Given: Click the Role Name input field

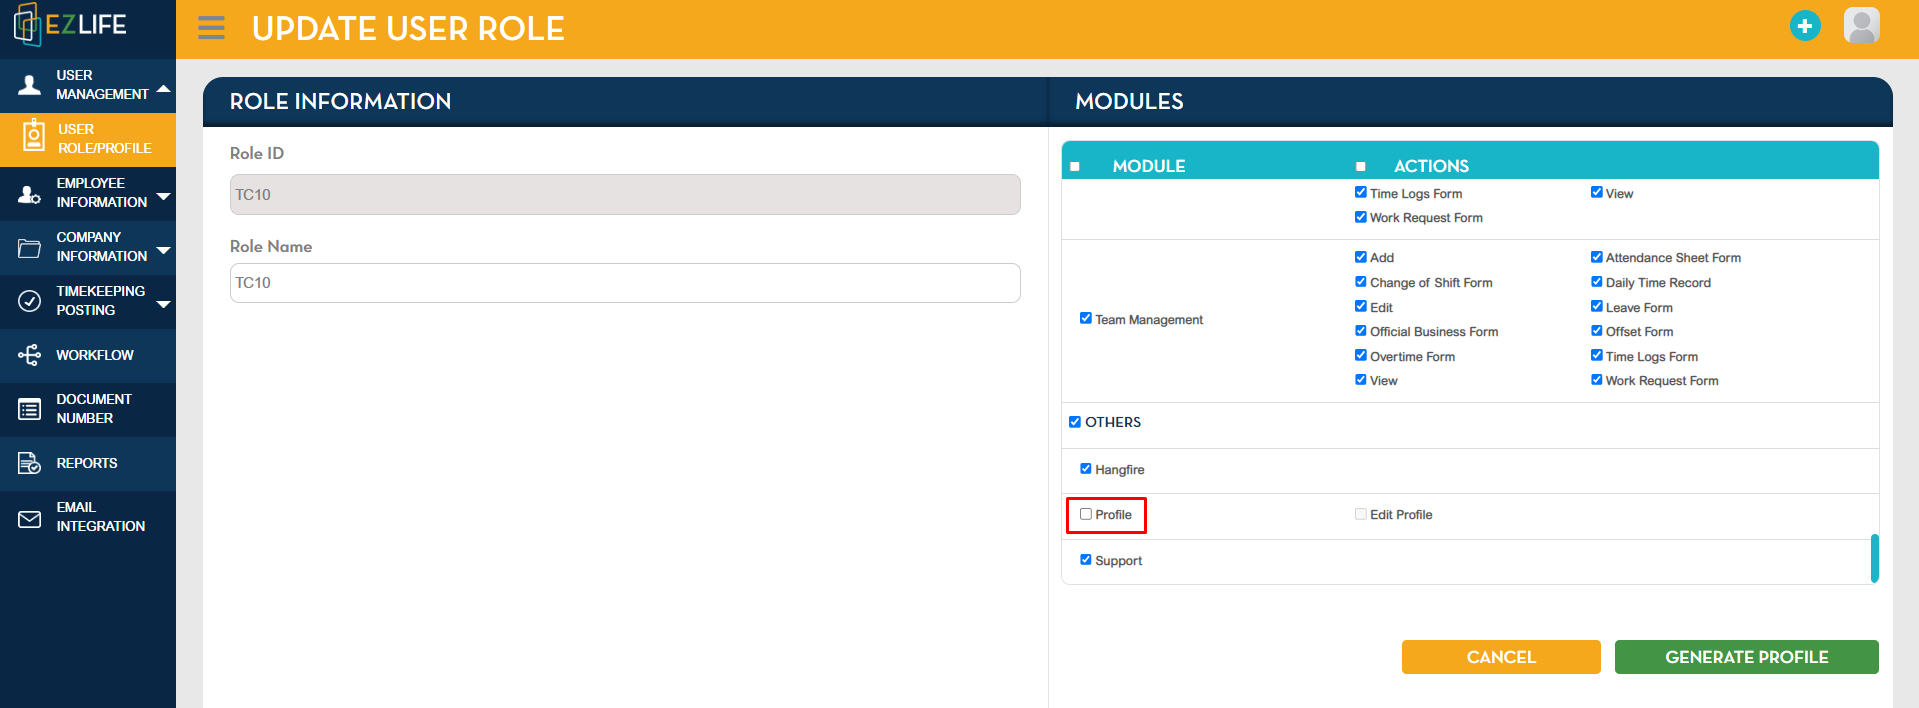Looking at the screenshot, I should [x=625, y=283].
